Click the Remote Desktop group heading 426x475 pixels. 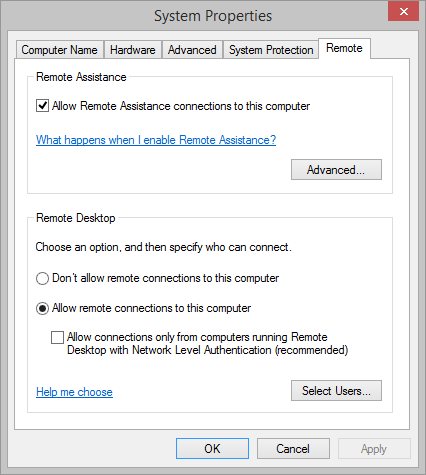coord(76,218)
